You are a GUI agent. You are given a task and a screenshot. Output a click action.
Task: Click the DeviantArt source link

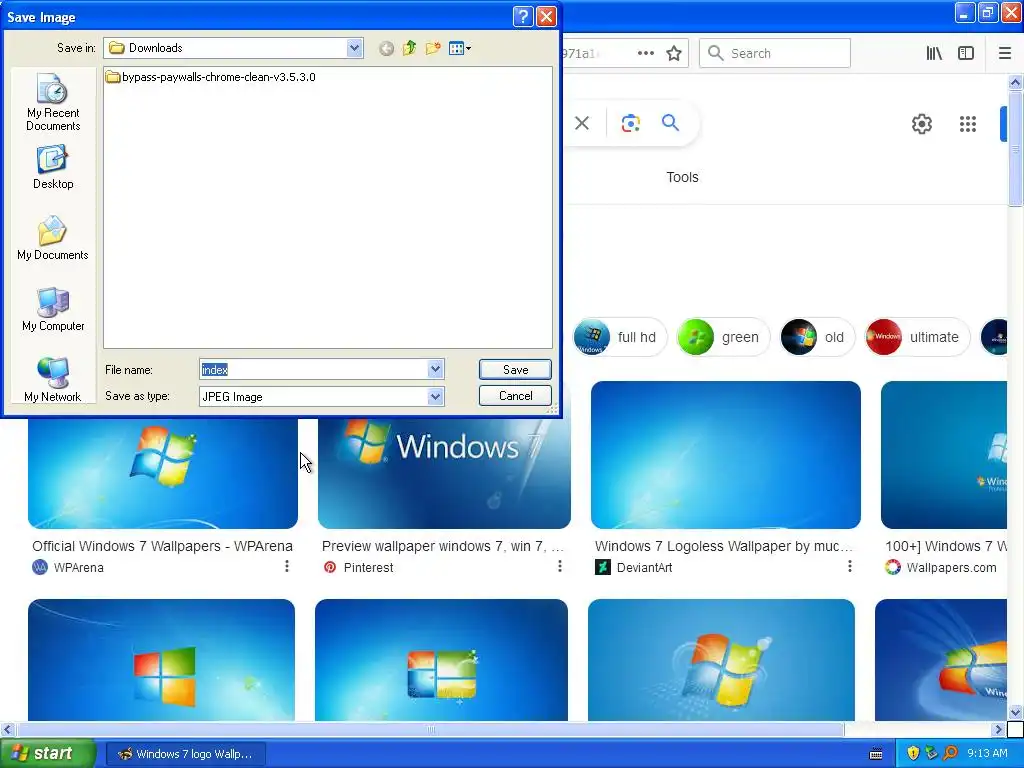[634, 568]
